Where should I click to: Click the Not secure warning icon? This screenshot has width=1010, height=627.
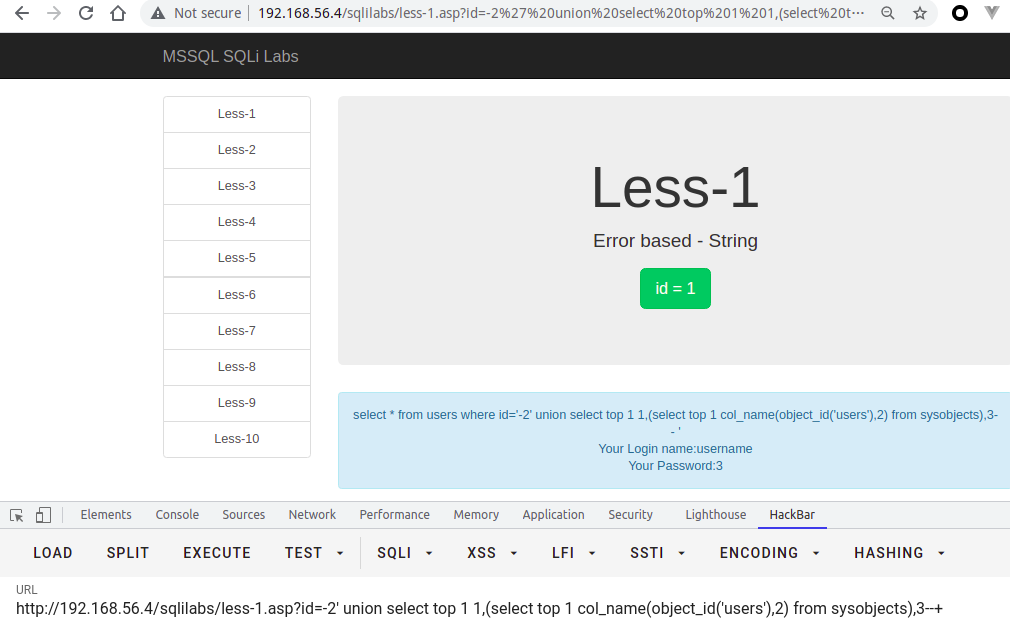pyautogui.click(x=158, y=13)
